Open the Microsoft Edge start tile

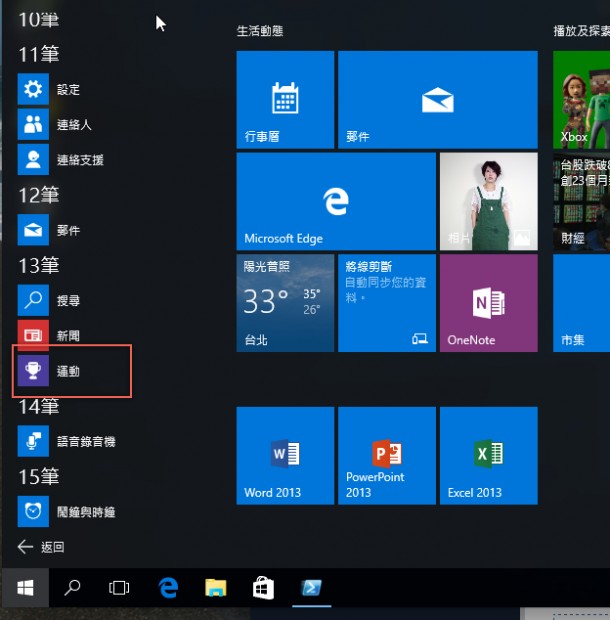tap(335, 201)
